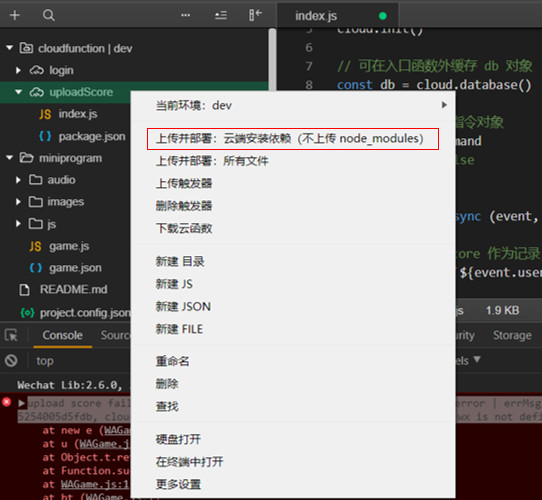Image resolution: width=542 pixels, height=500 pixels.
Task: Click the plus icon to add file
Action: (x=15, y=15)
